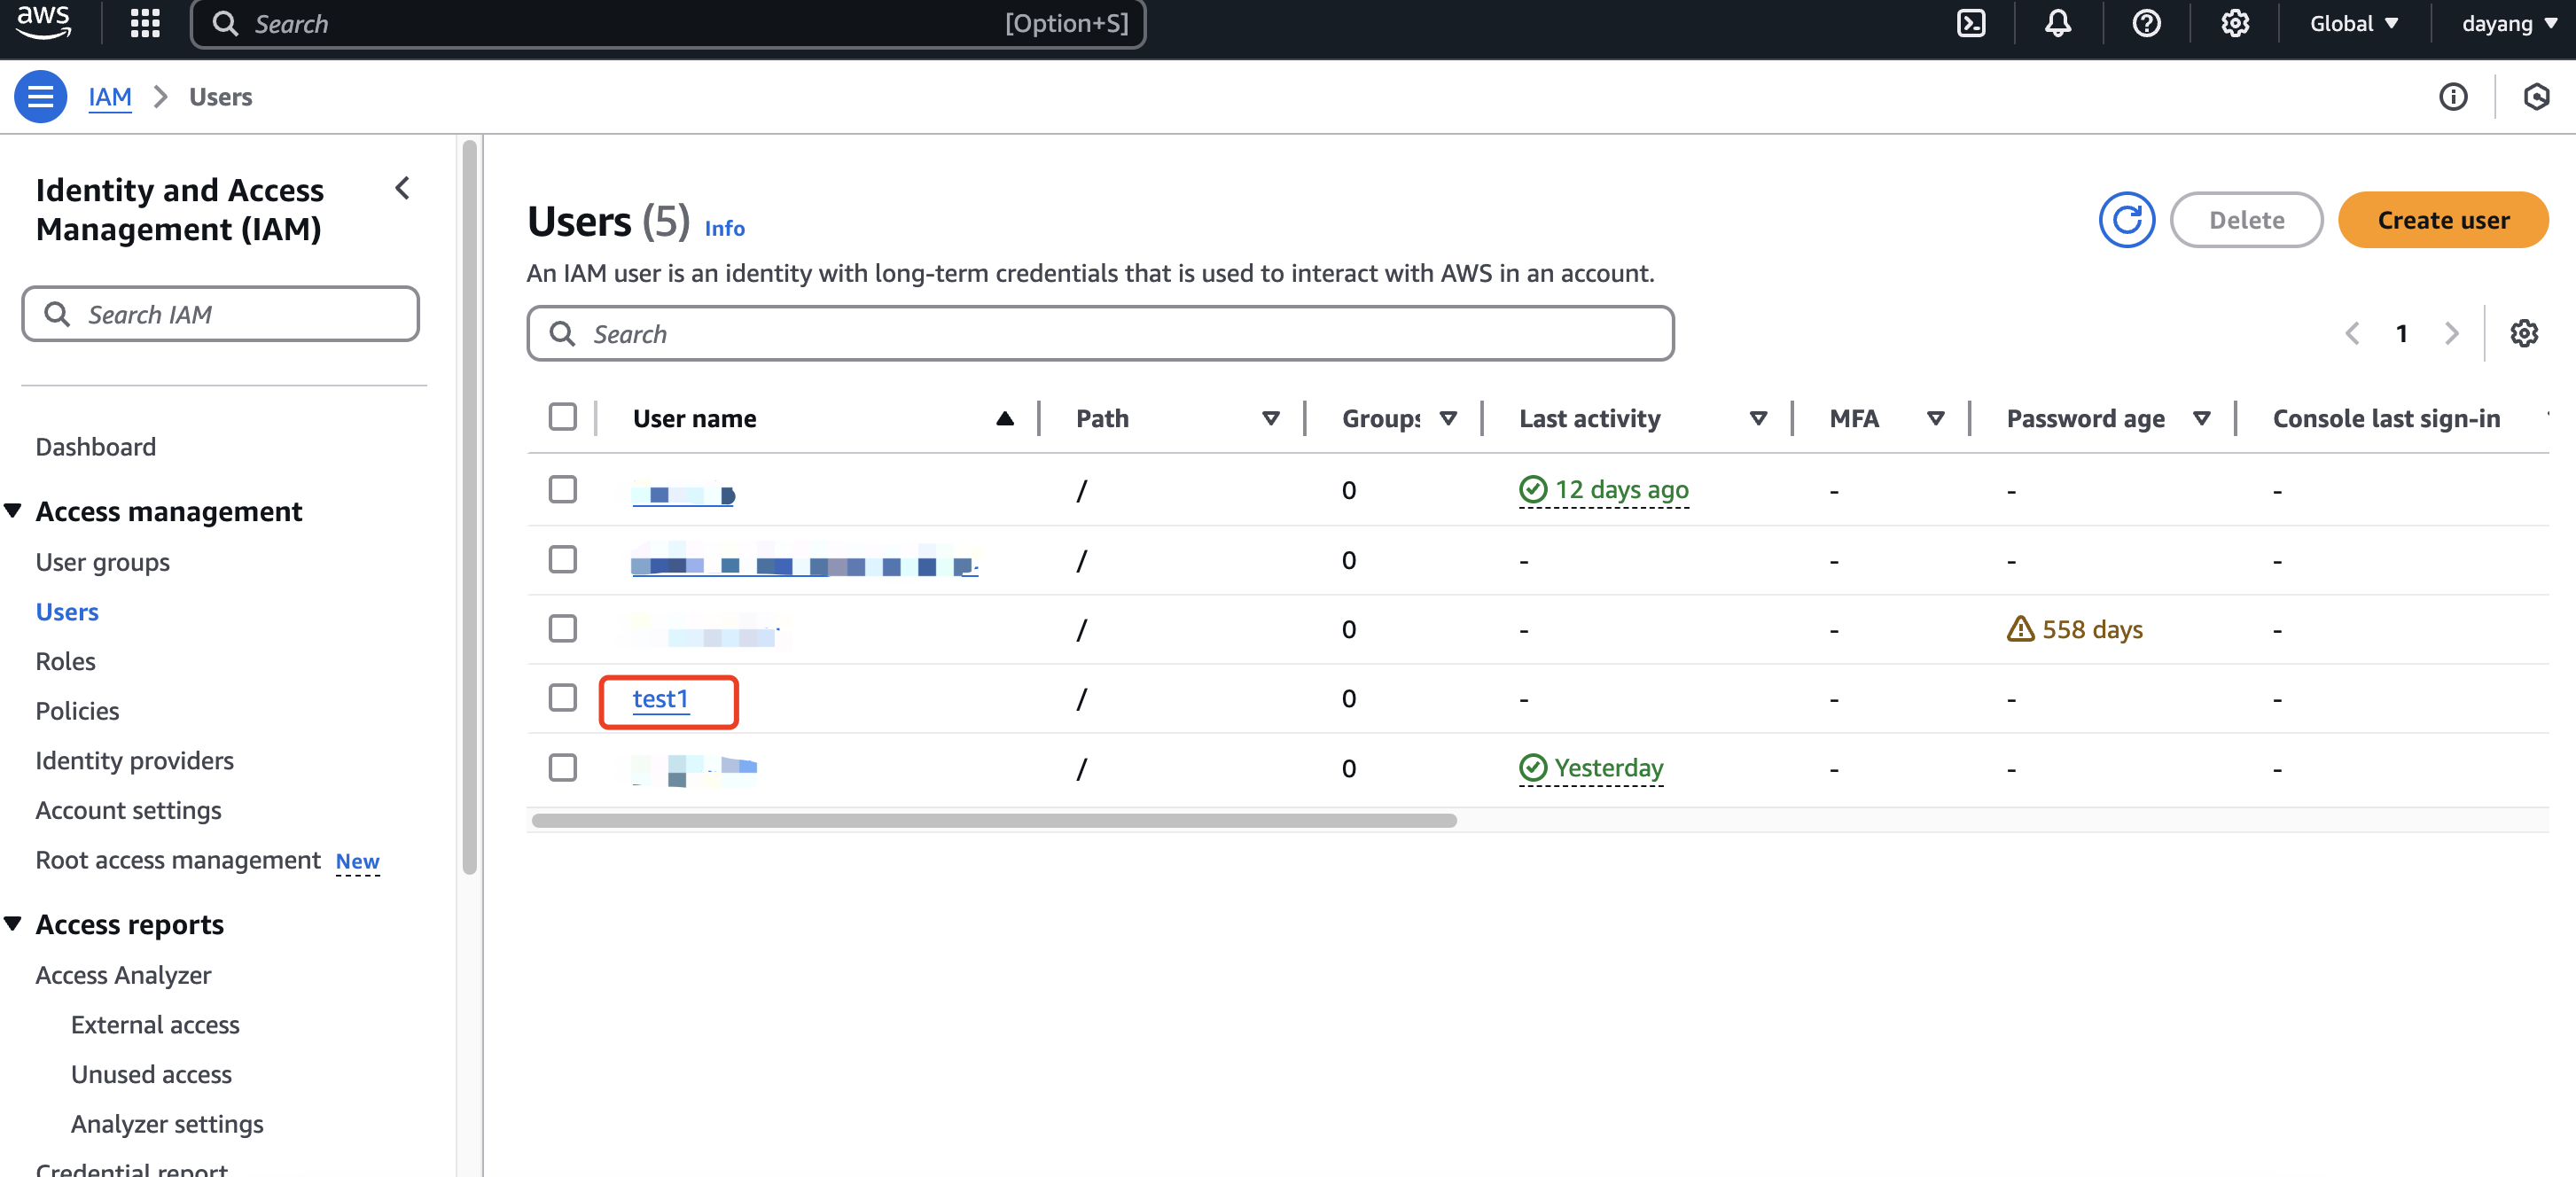Launch CloudShell from top bar icon
2576x1177 pixels.
pyautogui.click(x=1970, y=23)
